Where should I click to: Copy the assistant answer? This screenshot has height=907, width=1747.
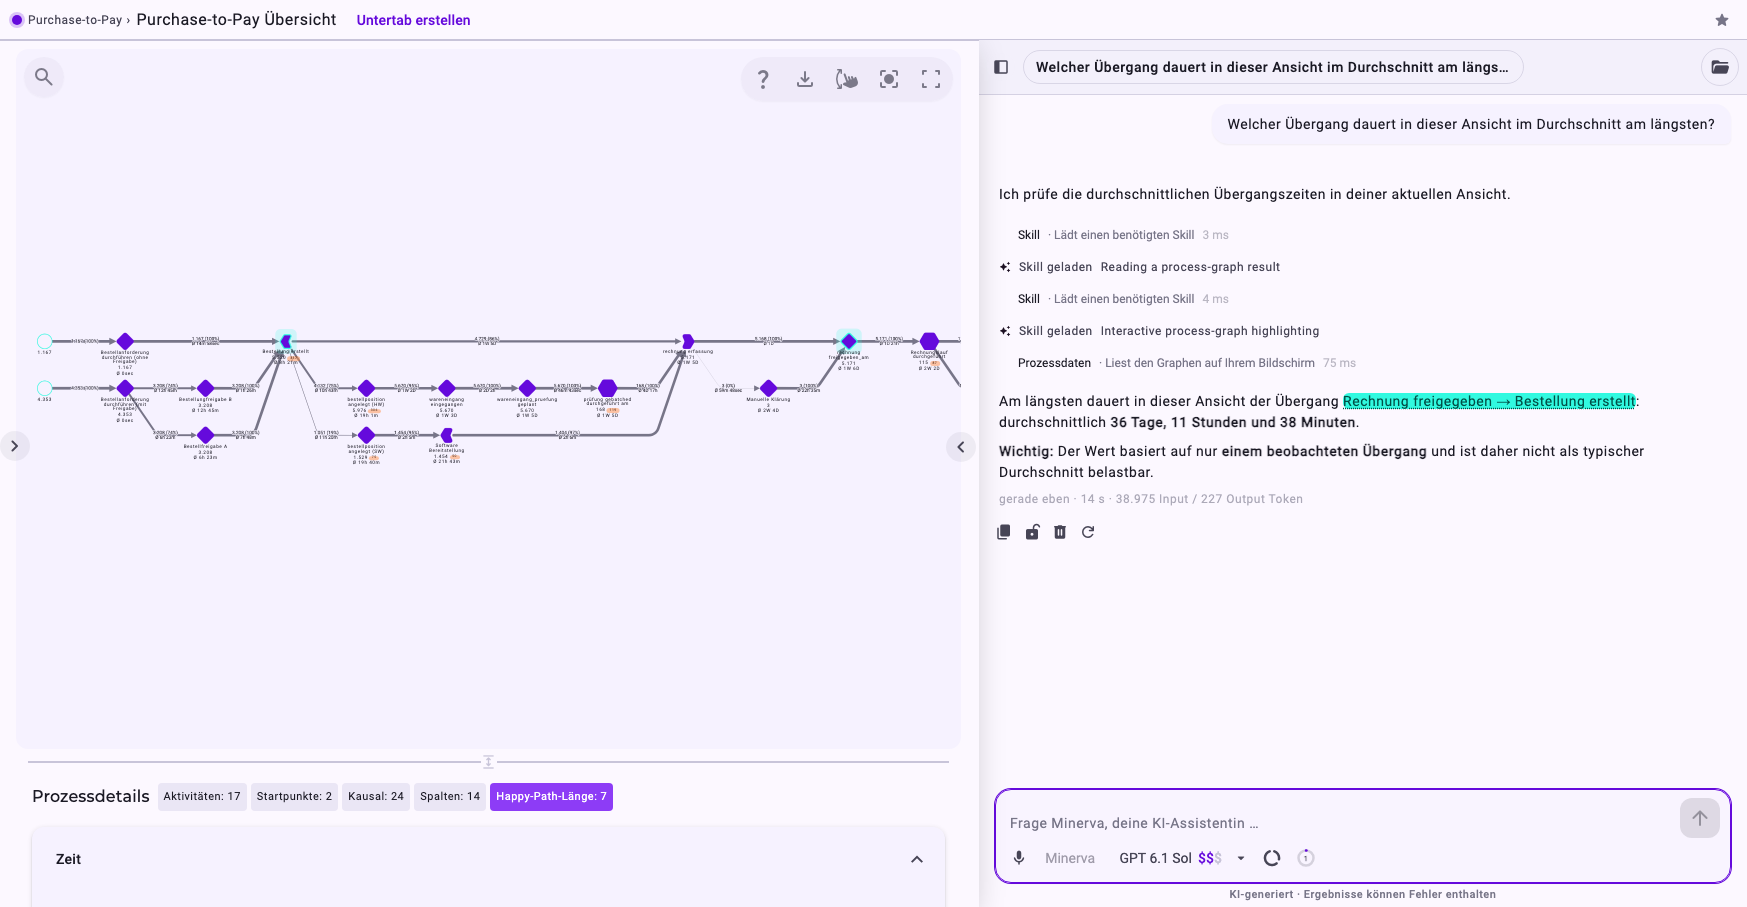pyautogui.click(x=1004, y=532)
